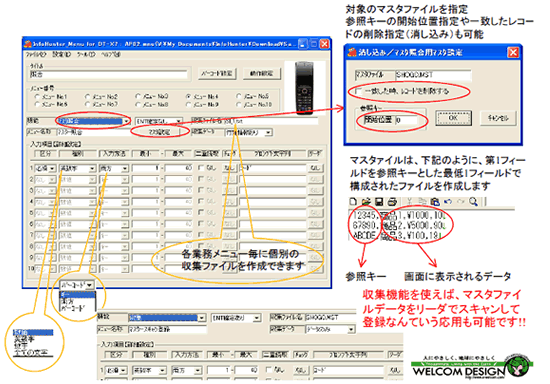This screenshot has width=550, height=384.
Task: Toggle the duplicate check checkbox in row 1
Action: click(x=201, y=168)
